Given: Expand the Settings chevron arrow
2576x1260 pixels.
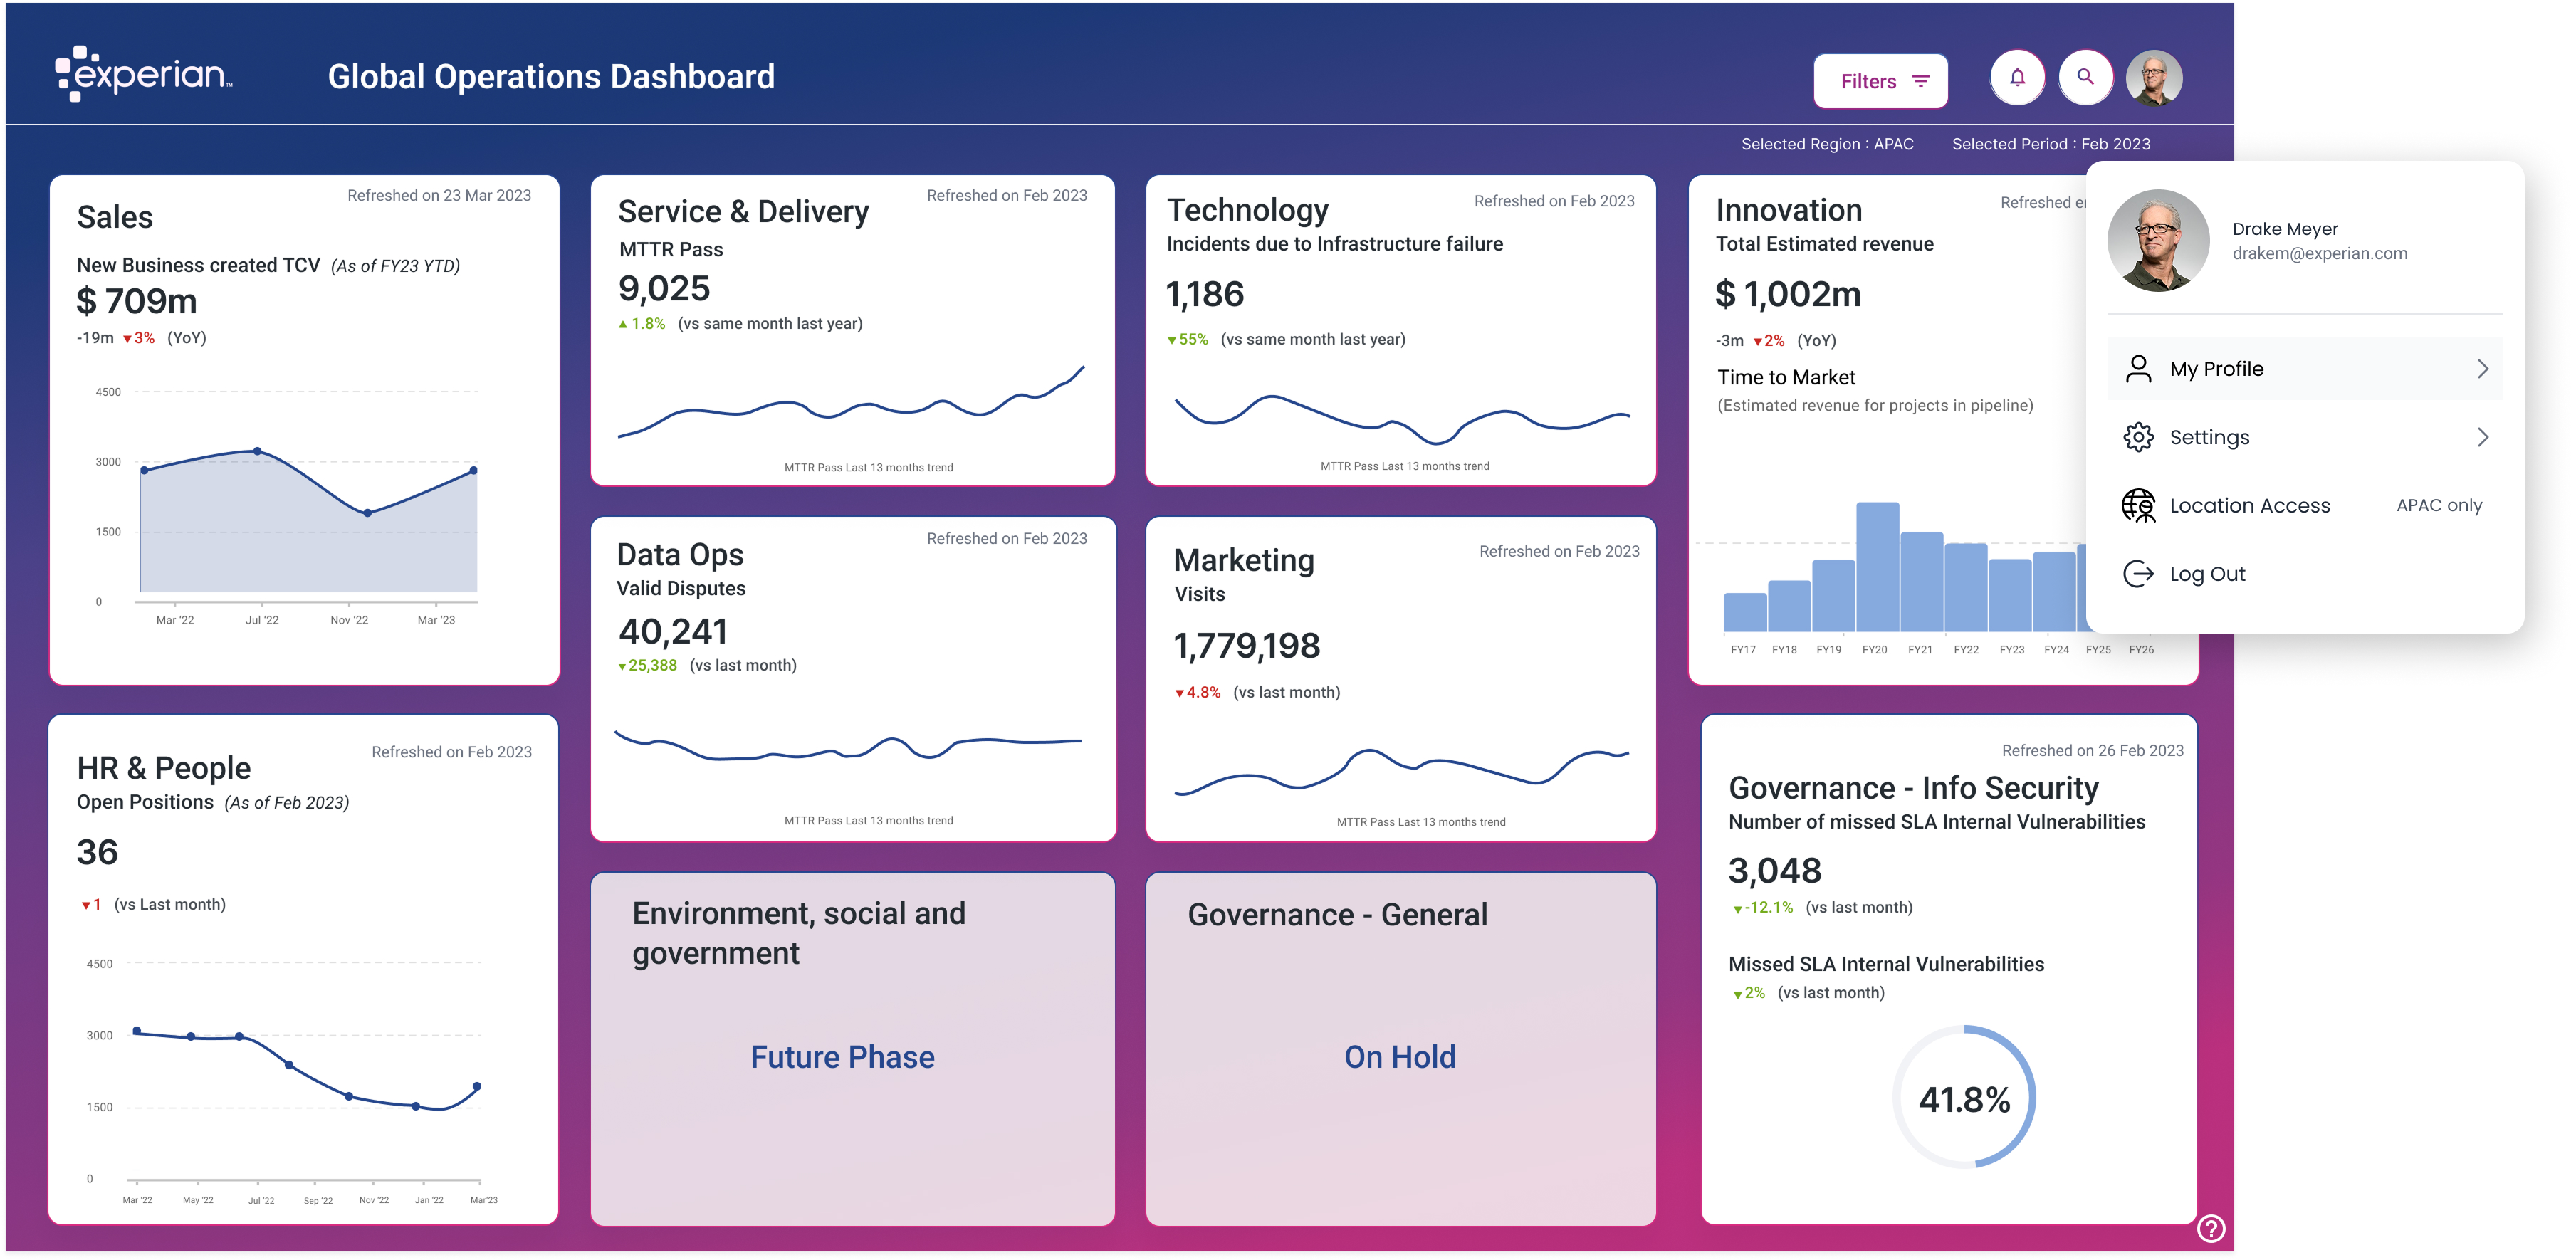Looking at the screenshot, I should [2482, 437].
